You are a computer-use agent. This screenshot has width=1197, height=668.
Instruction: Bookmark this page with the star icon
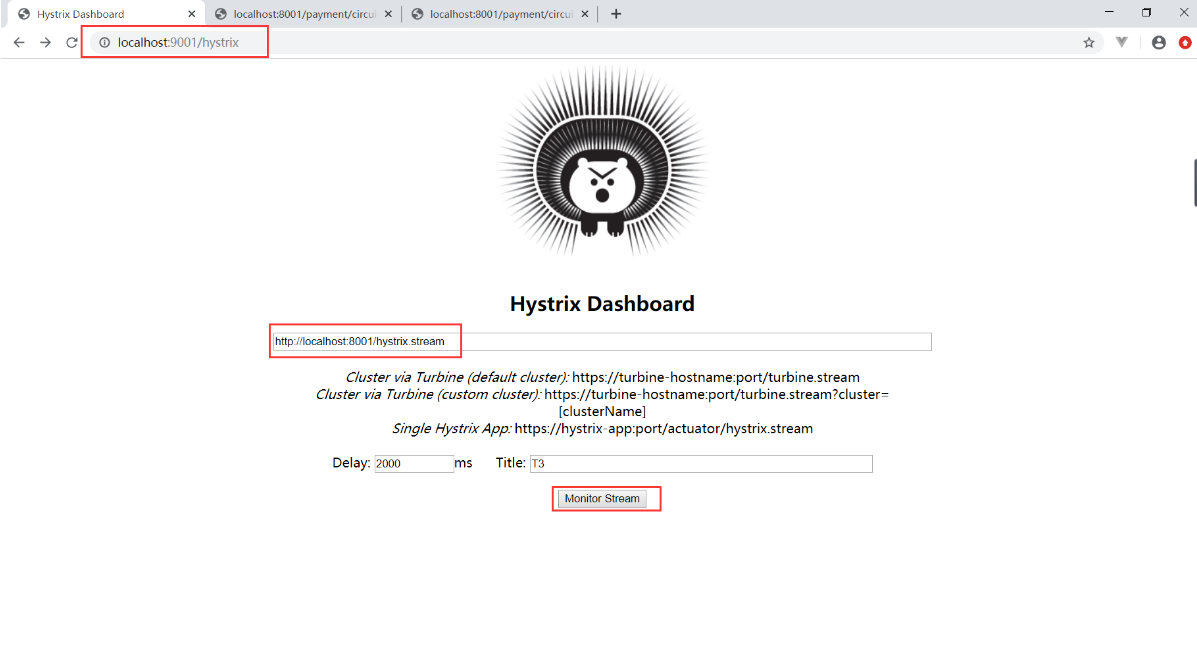tap(1089, 43)
